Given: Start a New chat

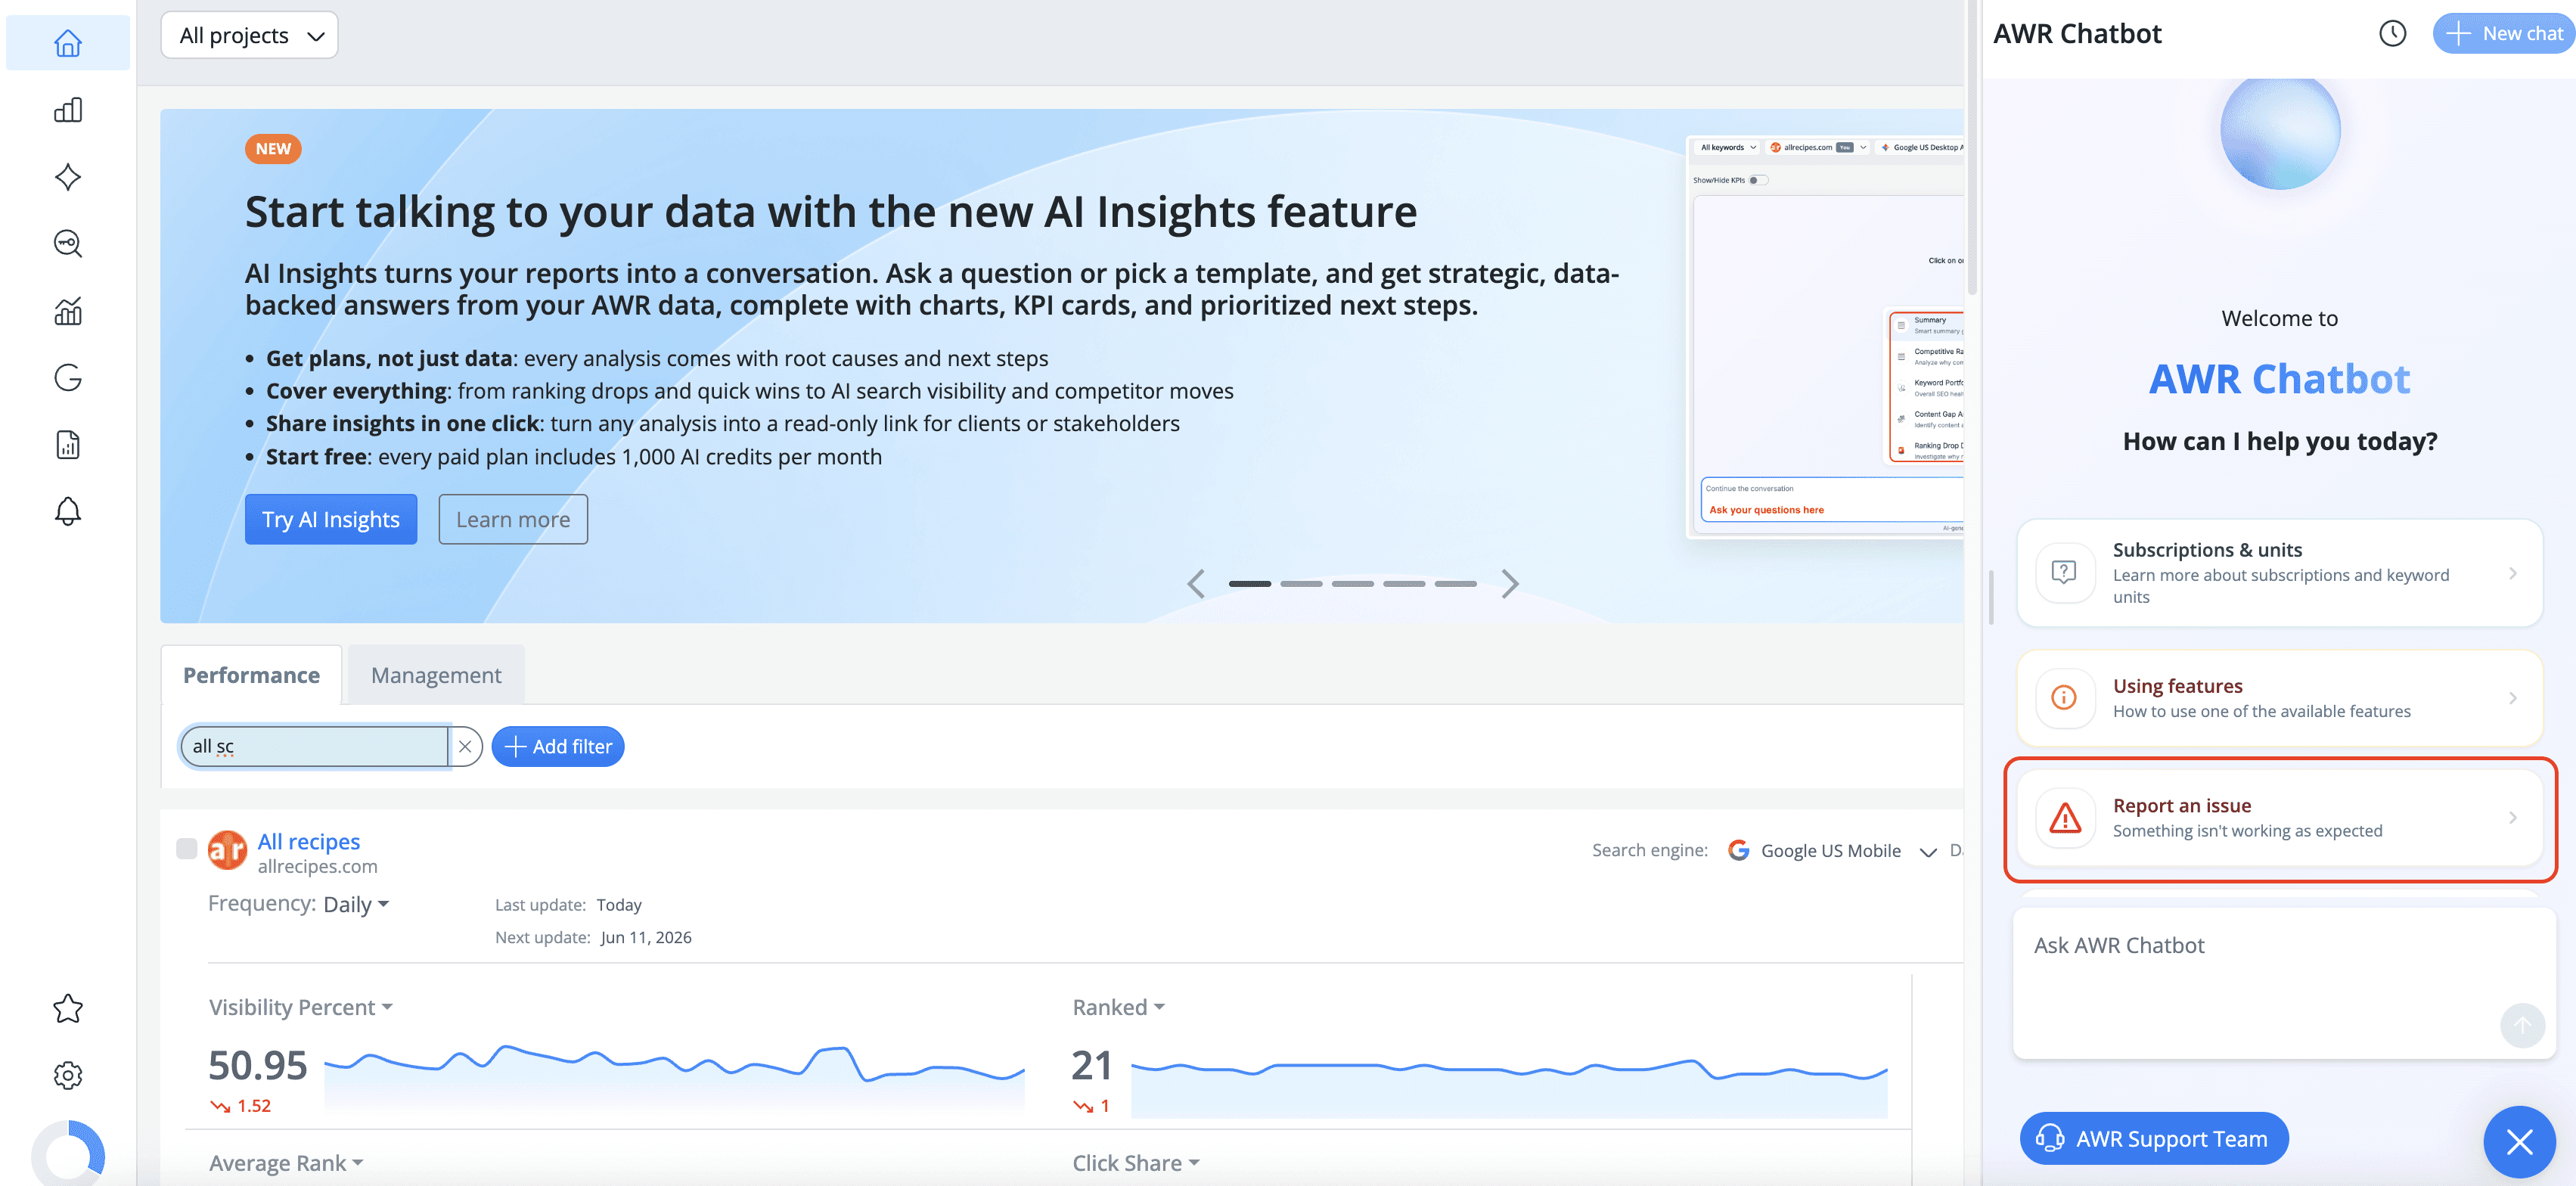Looking at the screenshot, I should coord(2505,33).
